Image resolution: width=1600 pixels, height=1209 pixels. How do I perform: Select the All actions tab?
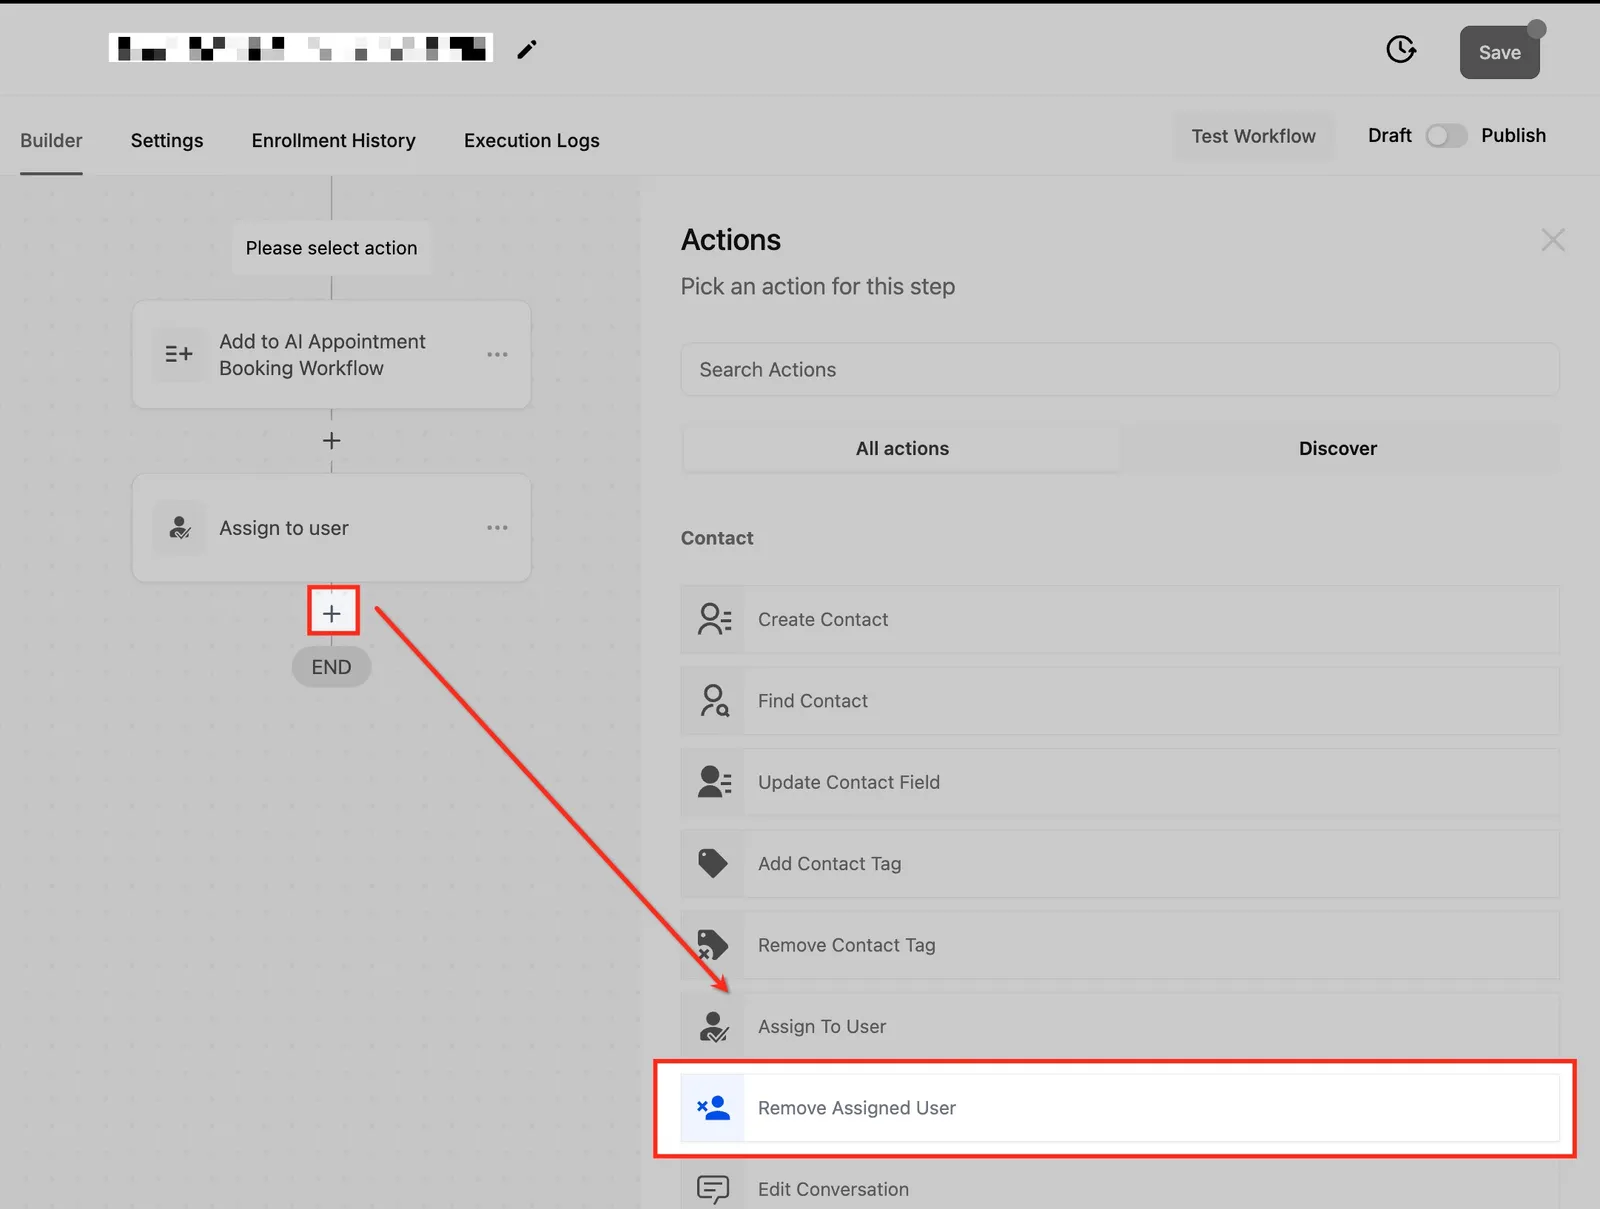pyautogui.click(x=902, y=449)
